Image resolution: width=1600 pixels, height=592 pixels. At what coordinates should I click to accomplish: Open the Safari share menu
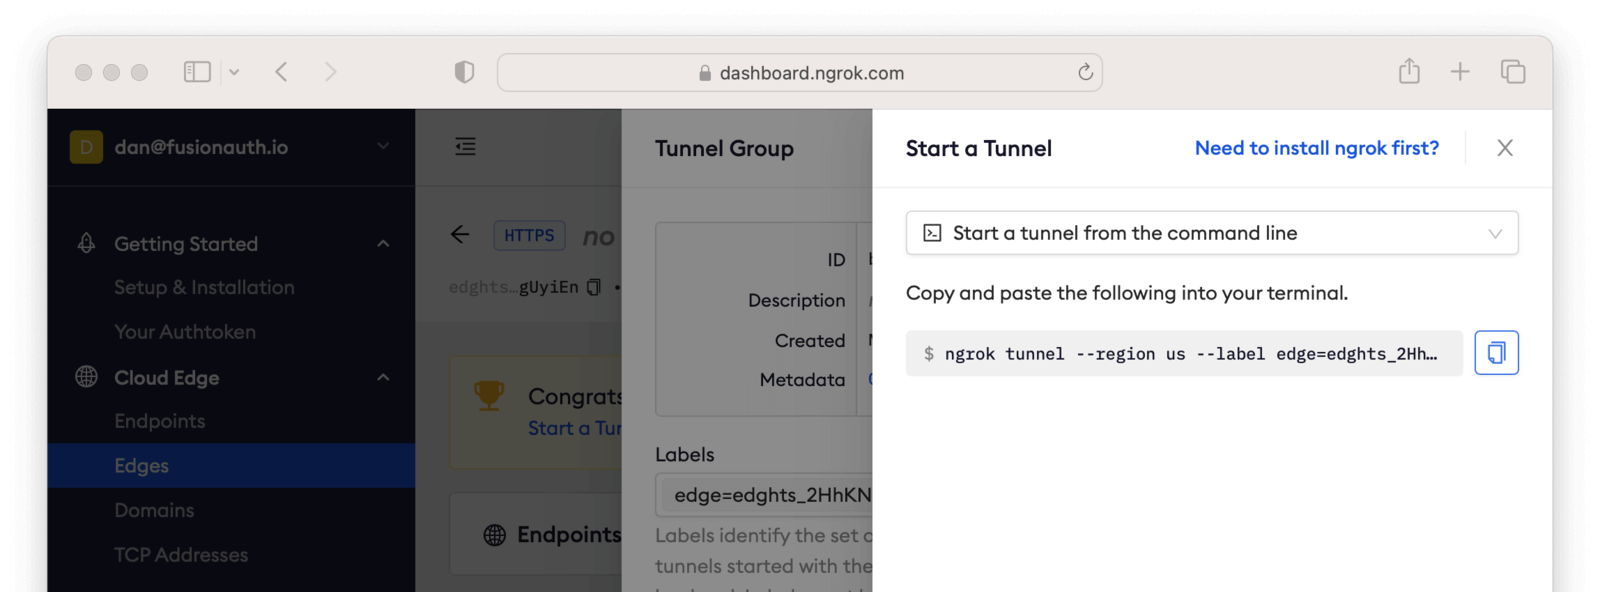pyautogui.click(x=1409, y=71)
